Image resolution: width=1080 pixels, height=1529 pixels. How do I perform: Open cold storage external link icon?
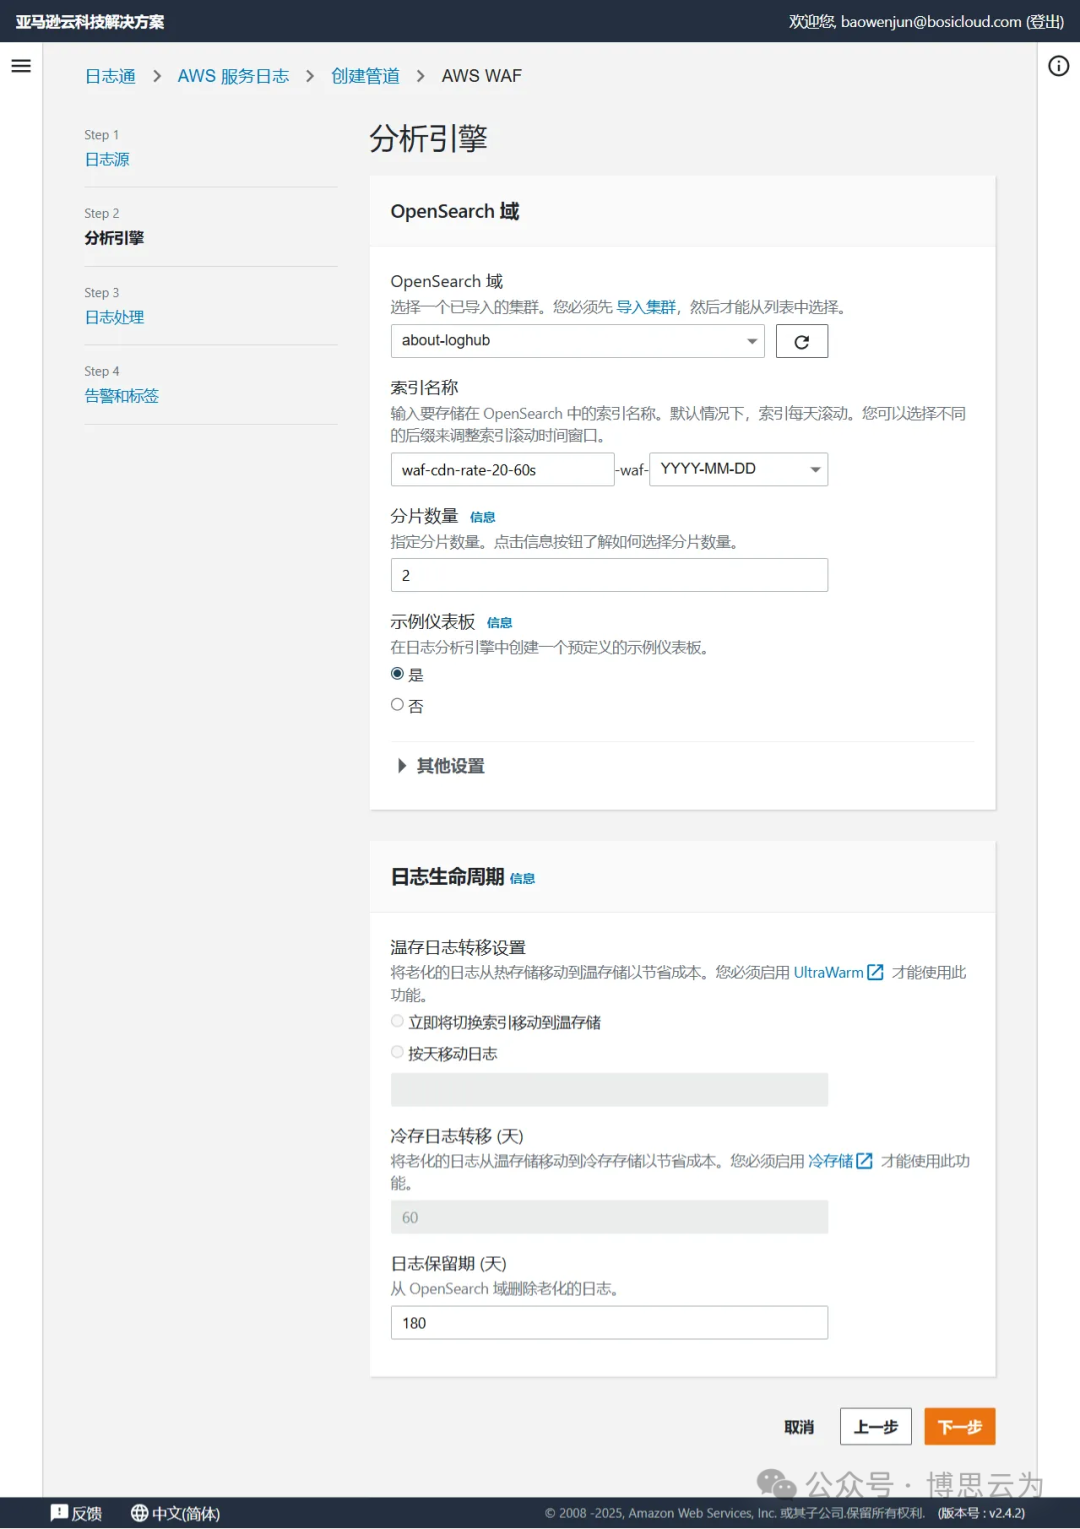[x=865, y=1161]
